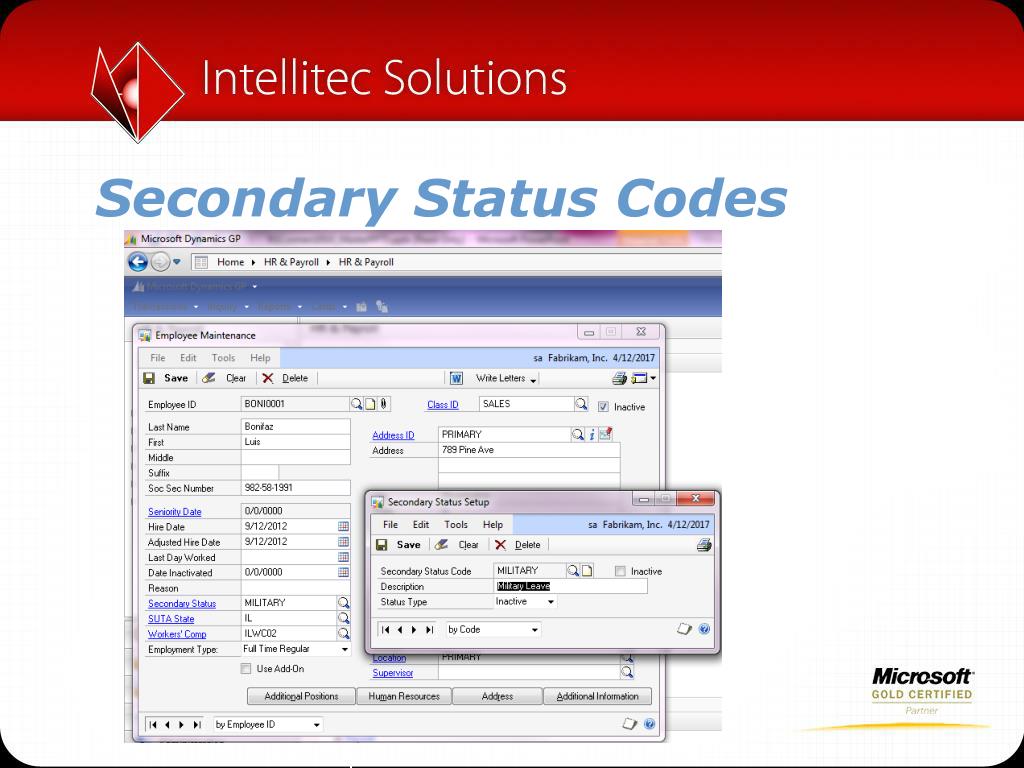Open the Help menu in Employee Maintenance
1024x768 pixels.
pyautogui.click(x=260, y=358)
